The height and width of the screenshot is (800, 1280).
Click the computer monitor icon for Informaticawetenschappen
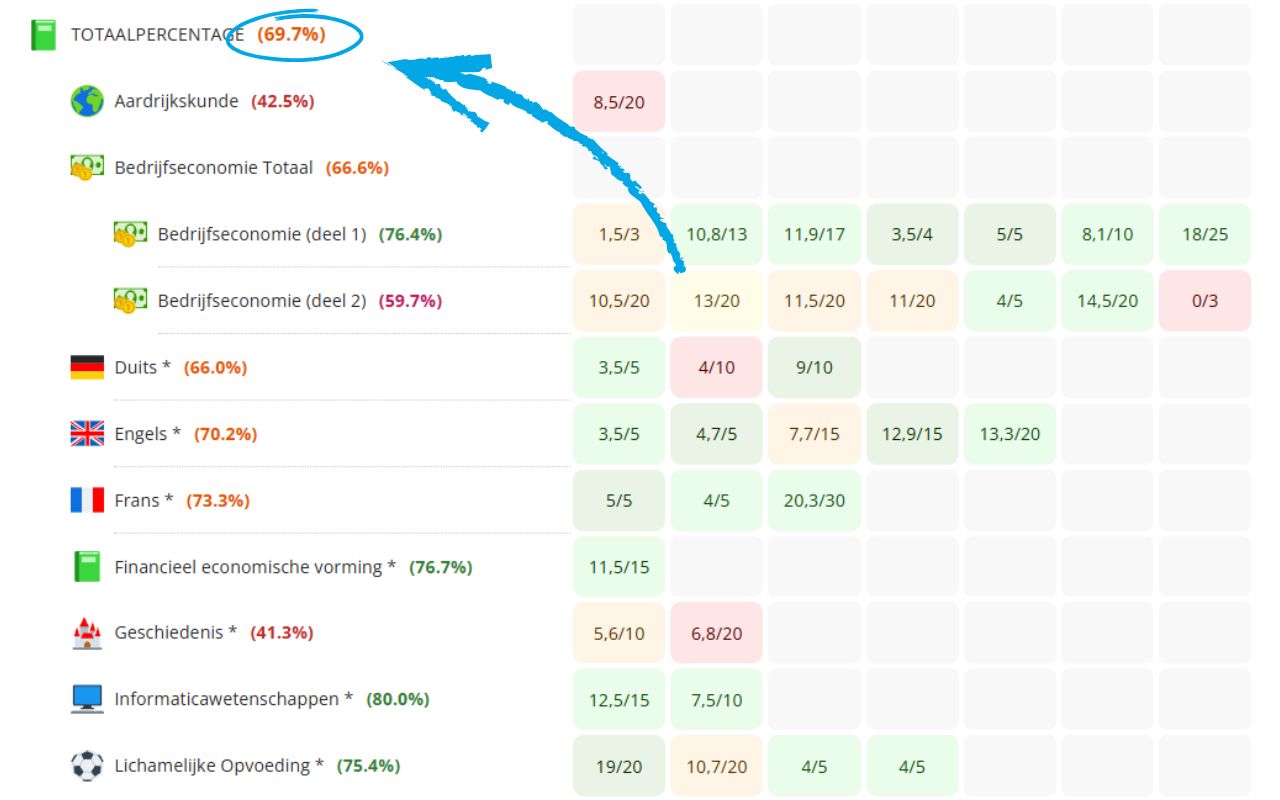click(x=87, y=699)
